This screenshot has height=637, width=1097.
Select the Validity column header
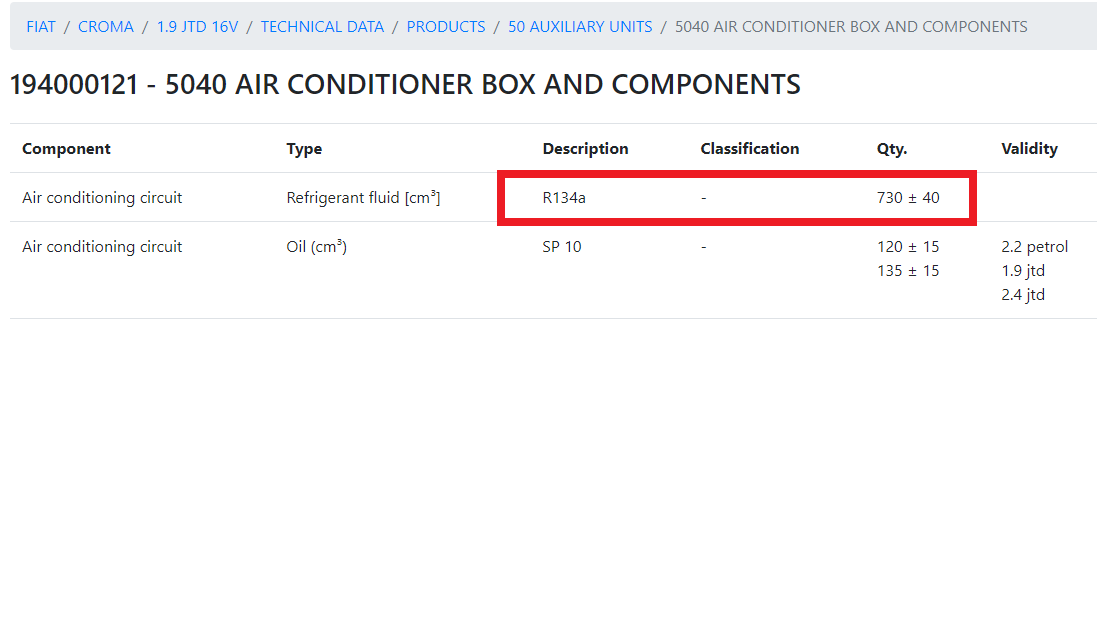point(1029,149)
